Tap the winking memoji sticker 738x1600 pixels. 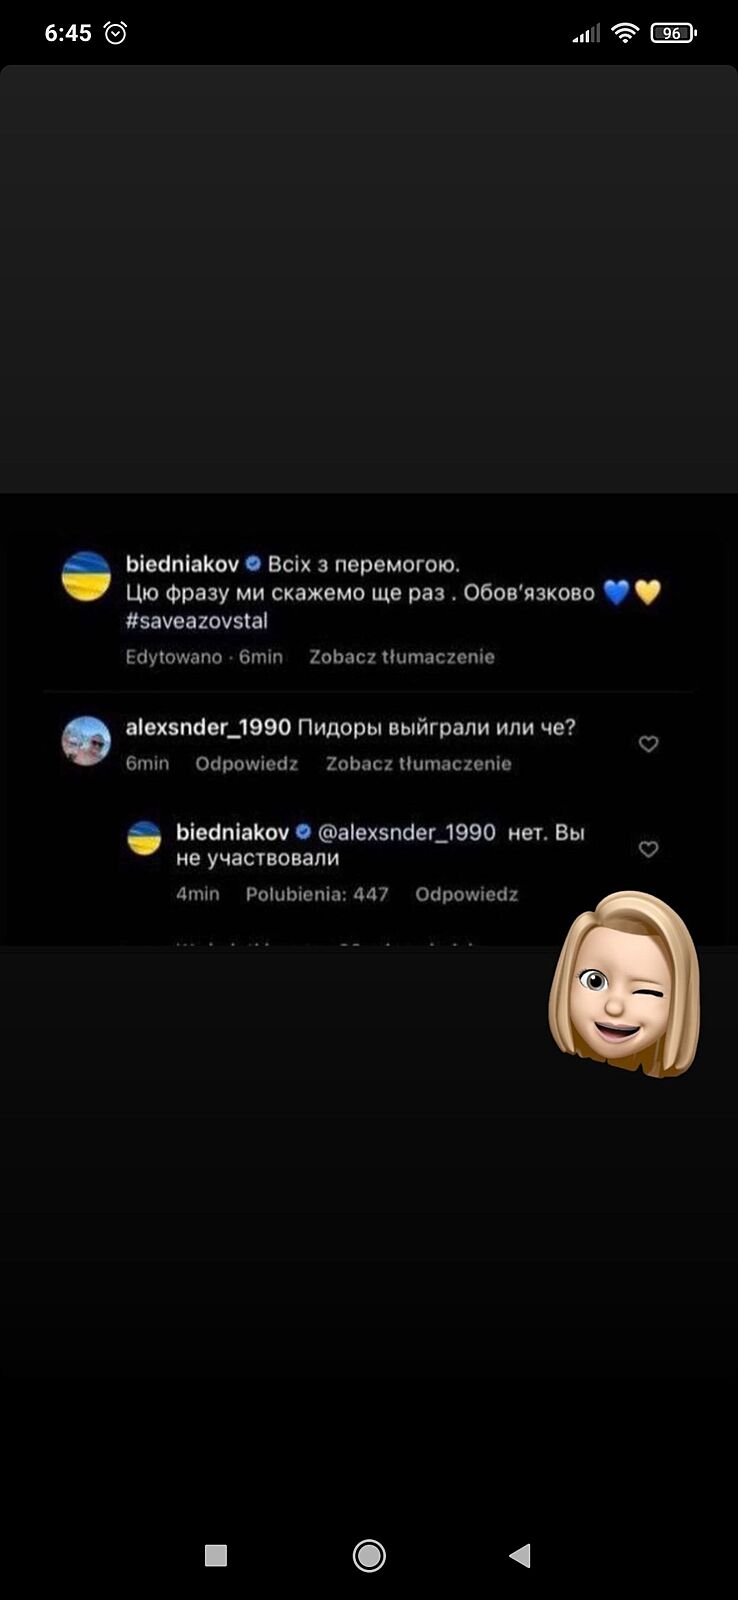pos(624,983)
